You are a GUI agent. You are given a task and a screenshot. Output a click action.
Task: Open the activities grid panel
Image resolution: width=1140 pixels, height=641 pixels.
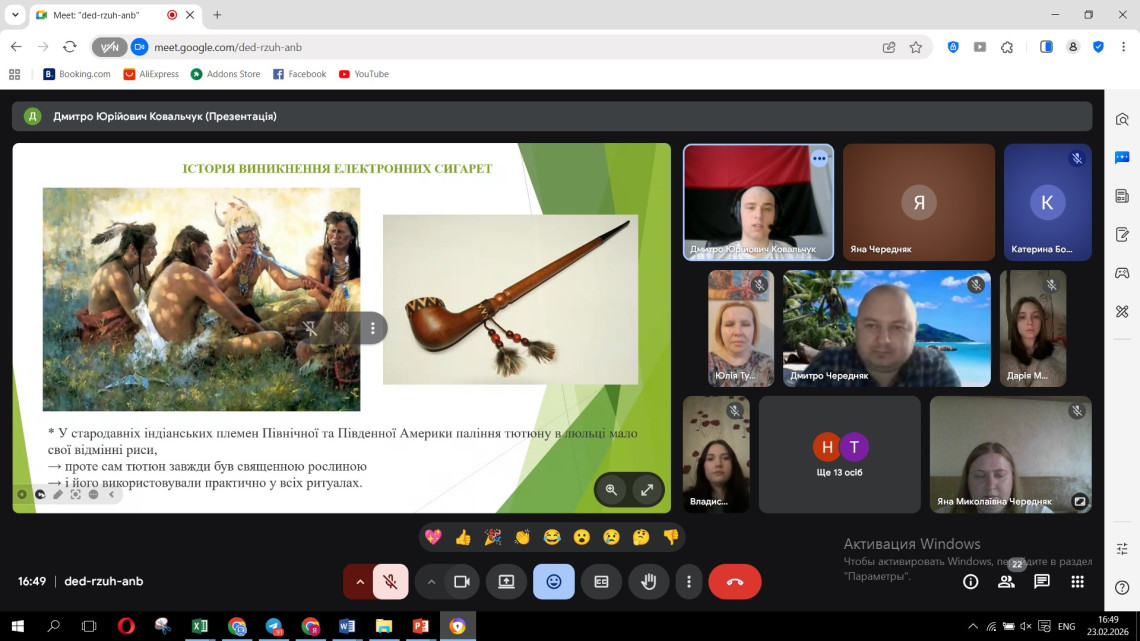(1077, 581)
